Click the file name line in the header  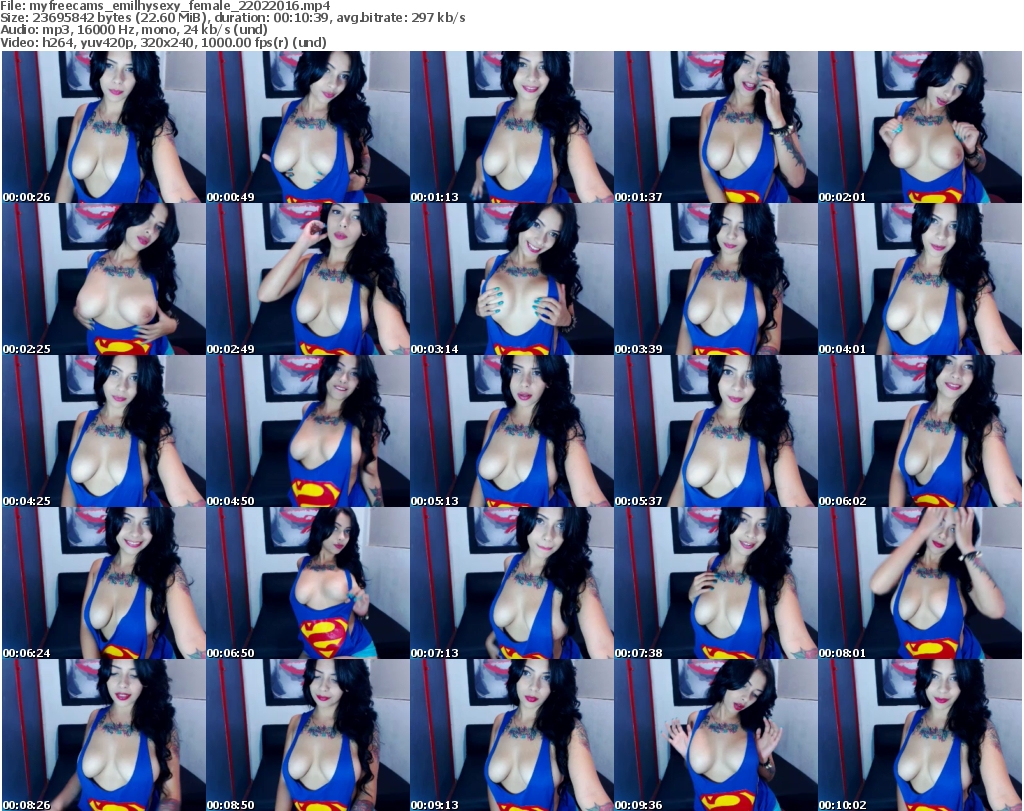[165, 6]
